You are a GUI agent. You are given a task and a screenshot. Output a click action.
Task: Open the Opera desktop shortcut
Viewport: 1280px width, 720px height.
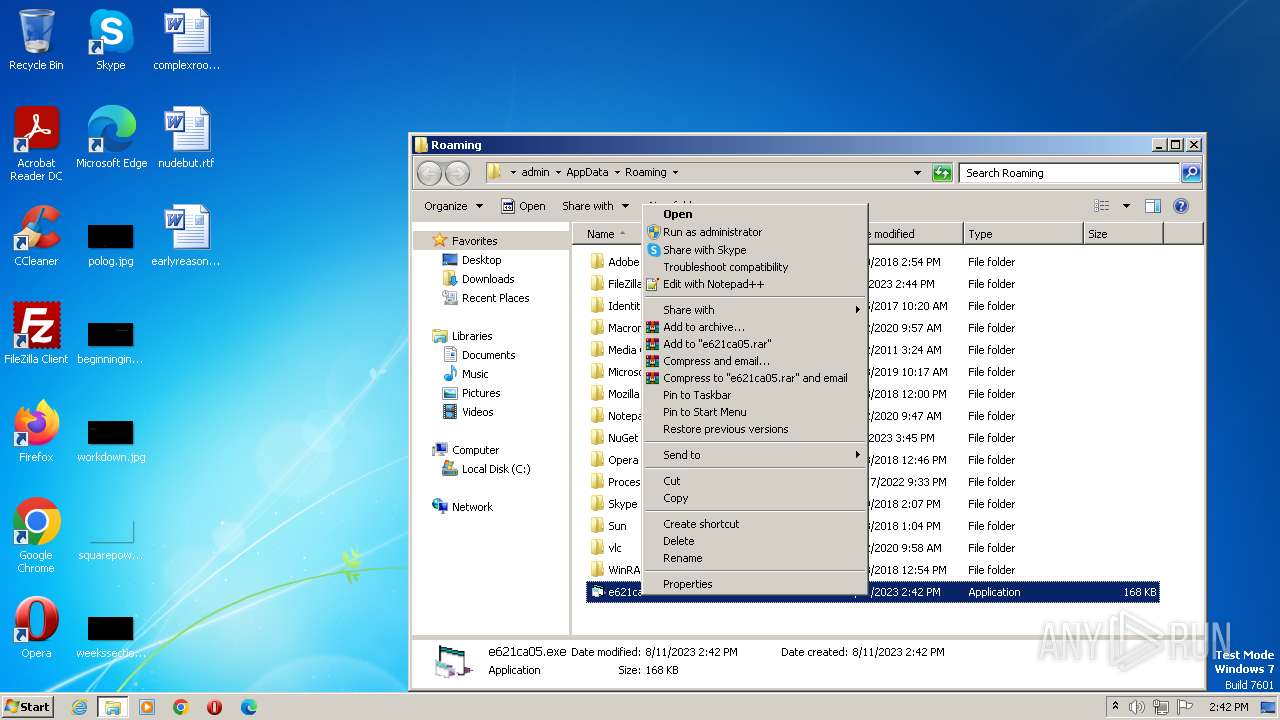pos(36,628)
